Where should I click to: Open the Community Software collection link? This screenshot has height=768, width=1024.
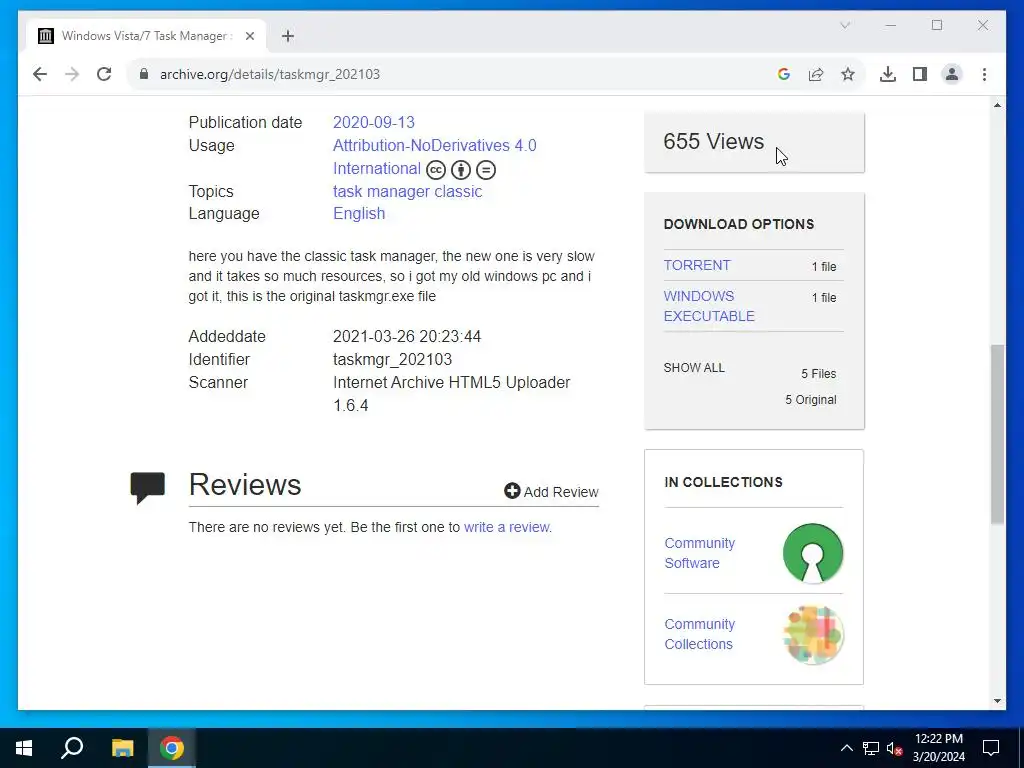click(x=699, y=553)
